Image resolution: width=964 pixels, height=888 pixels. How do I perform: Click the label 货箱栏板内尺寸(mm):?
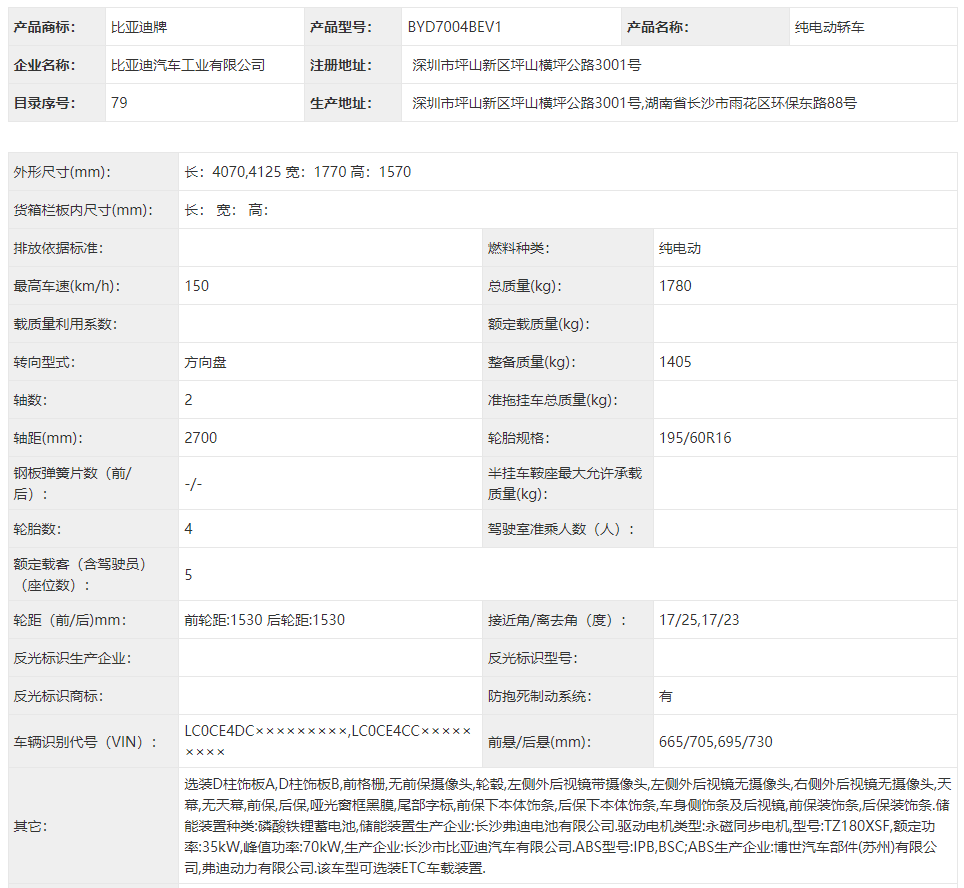(84, 210)
